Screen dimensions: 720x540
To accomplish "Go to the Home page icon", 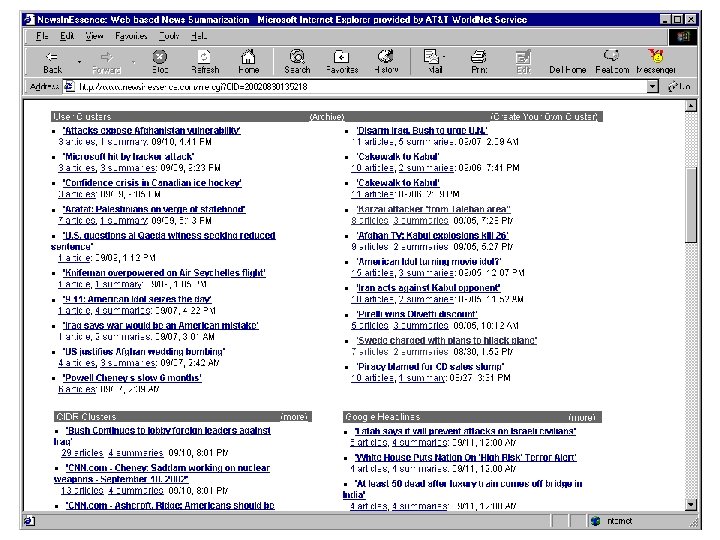I will click(x=248, y=62).
